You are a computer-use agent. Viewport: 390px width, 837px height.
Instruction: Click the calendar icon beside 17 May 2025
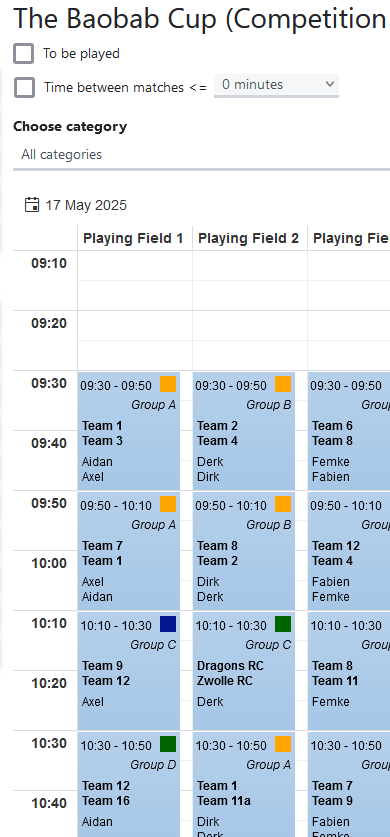click(32, 205)
